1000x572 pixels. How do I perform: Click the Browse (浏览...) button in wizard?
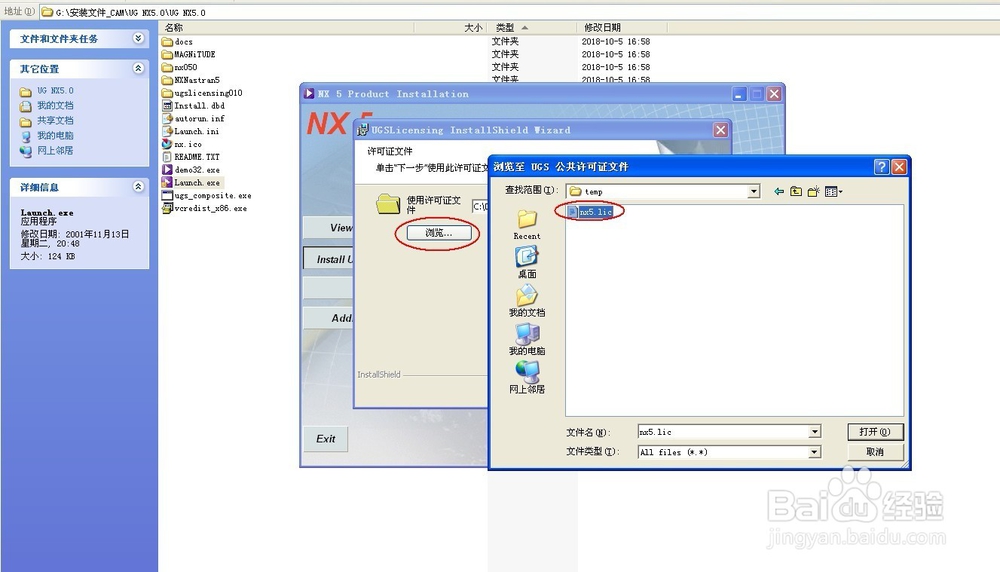[x=439, y=233]
